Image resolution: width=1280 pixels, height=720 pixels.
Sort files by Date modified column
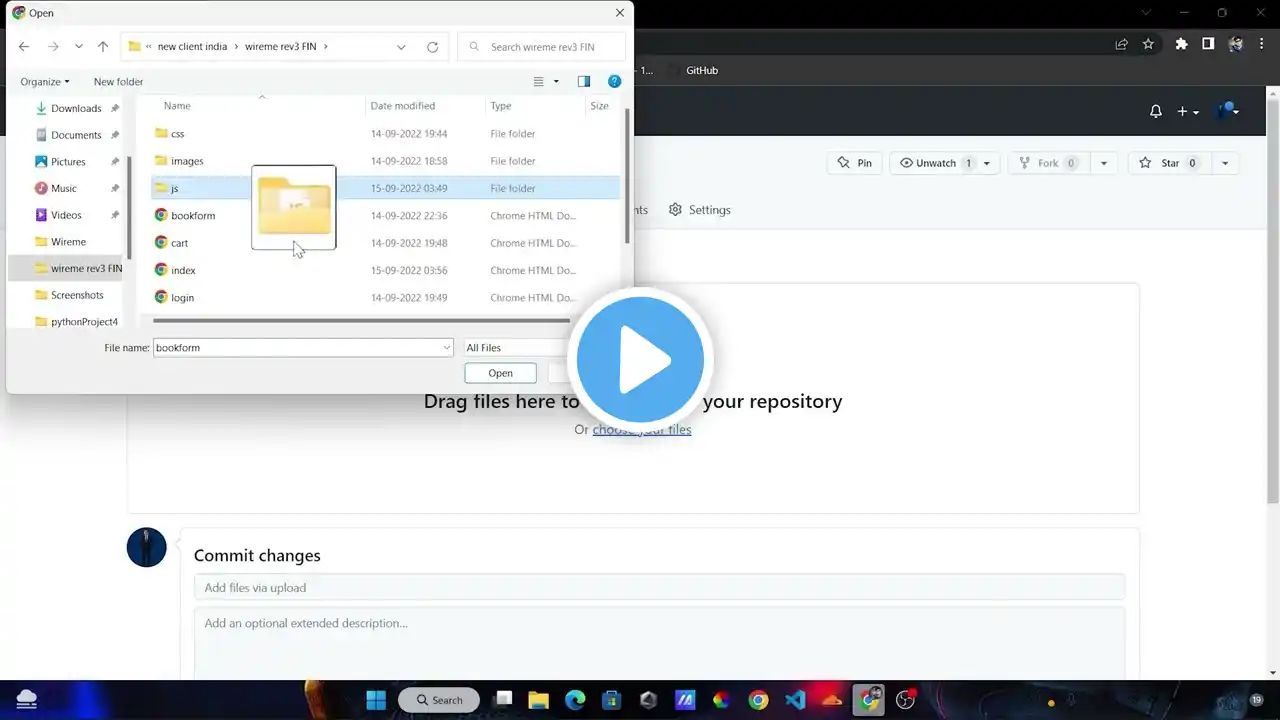[402, 106]
